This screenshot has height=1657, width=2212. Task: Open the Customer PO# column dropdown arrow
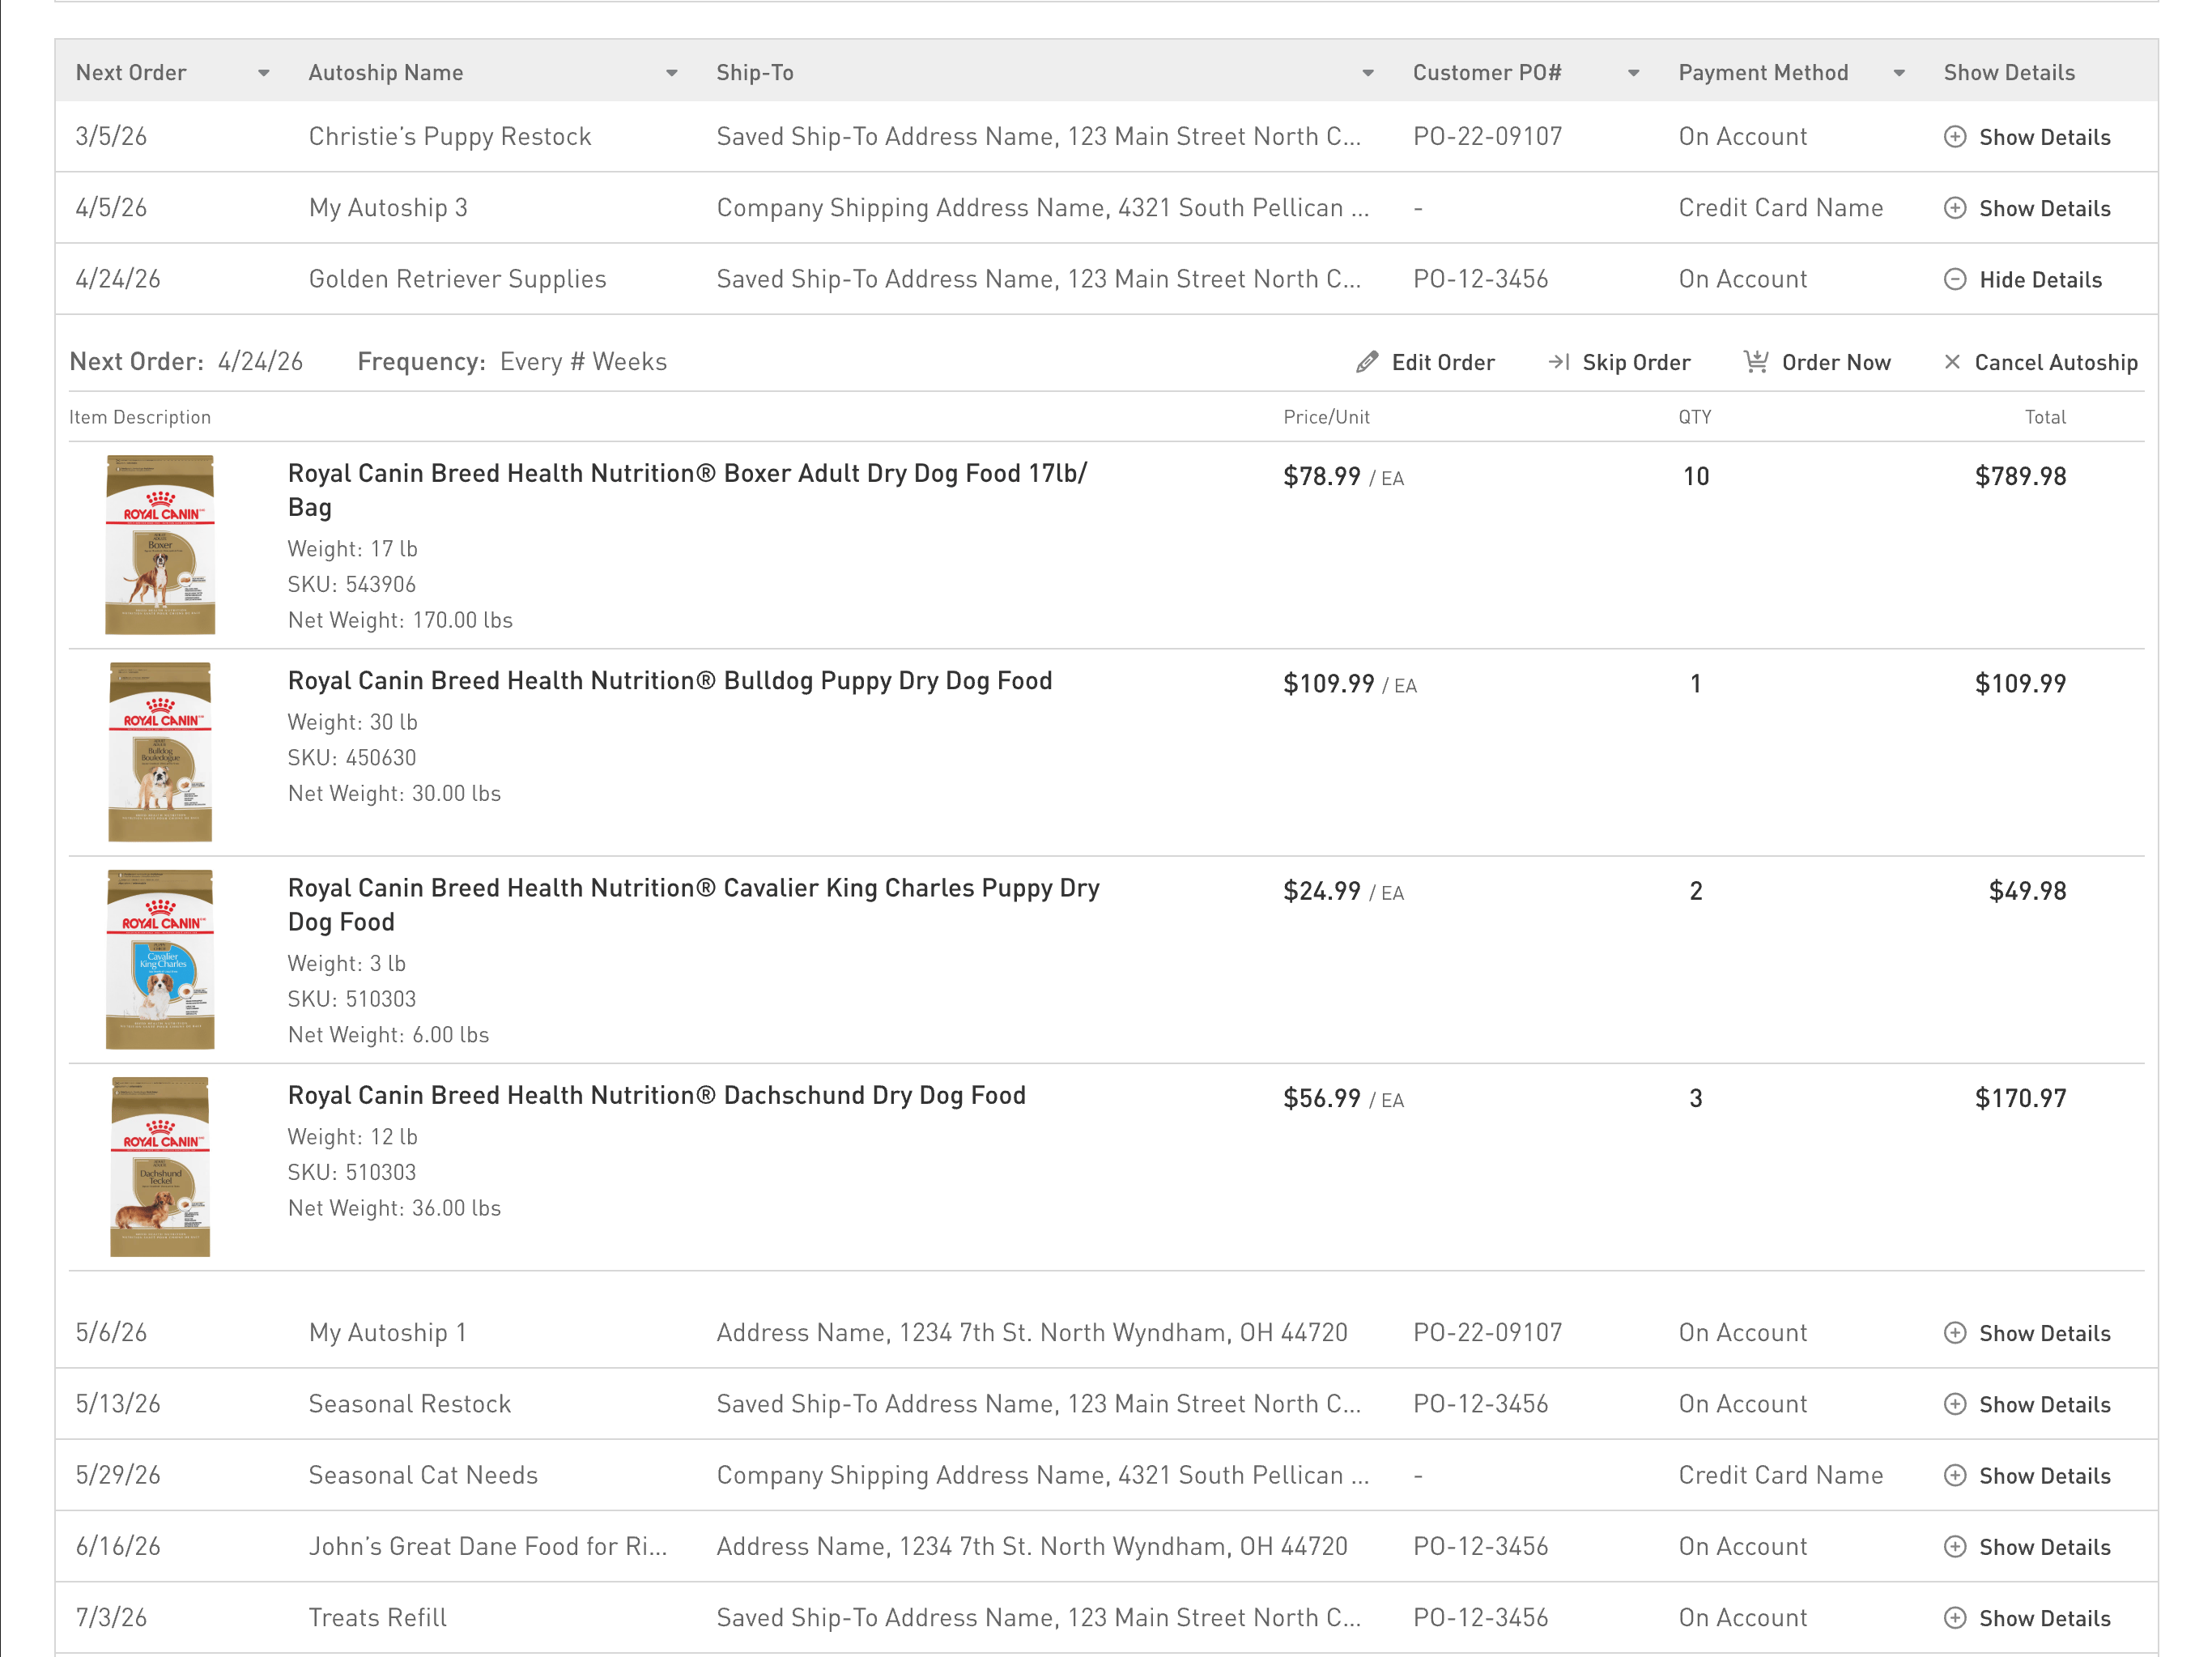click(1634, 73)
